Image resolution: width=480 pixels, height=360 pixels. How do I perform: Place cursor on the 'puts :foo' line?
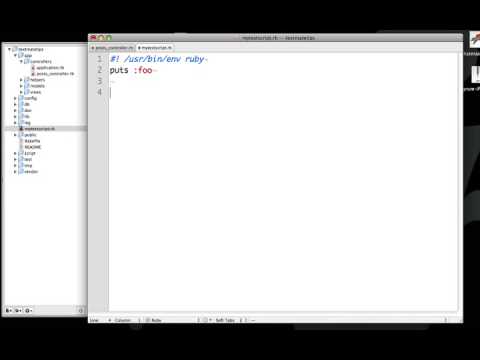(131, 70)
